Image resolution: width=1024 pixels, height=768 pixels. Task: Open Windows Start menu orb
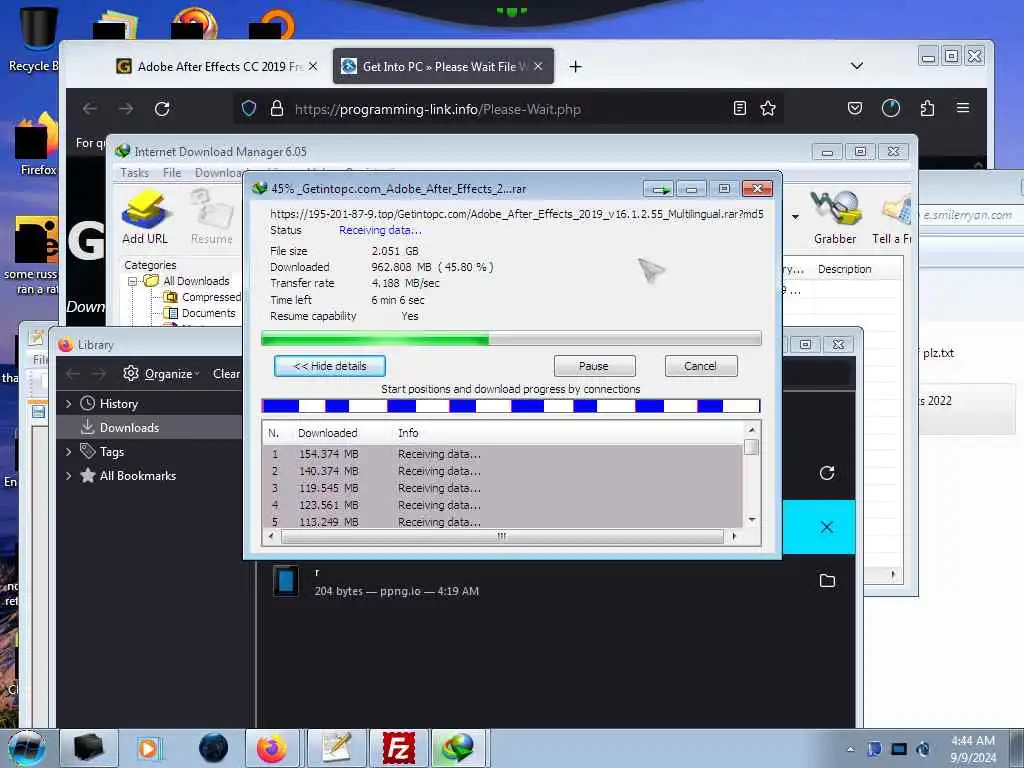[x=25, y=748]
